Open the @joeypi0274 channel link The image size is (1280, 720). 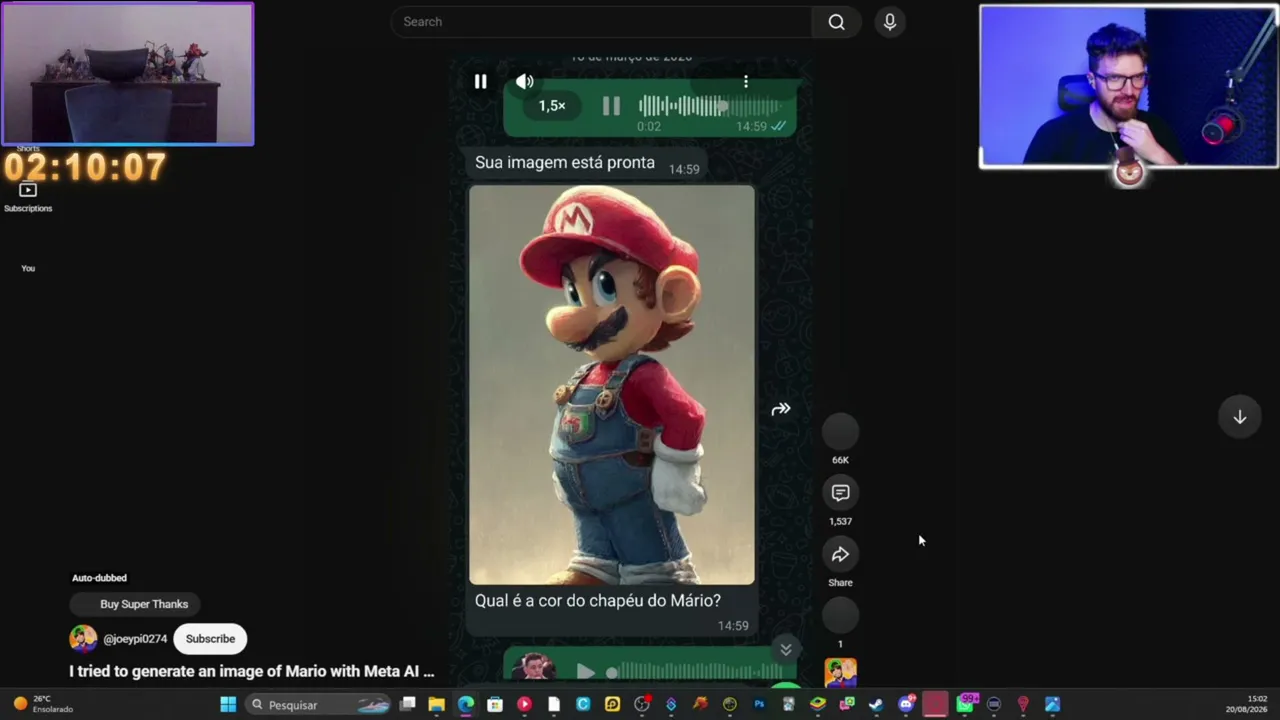point(135,639)
